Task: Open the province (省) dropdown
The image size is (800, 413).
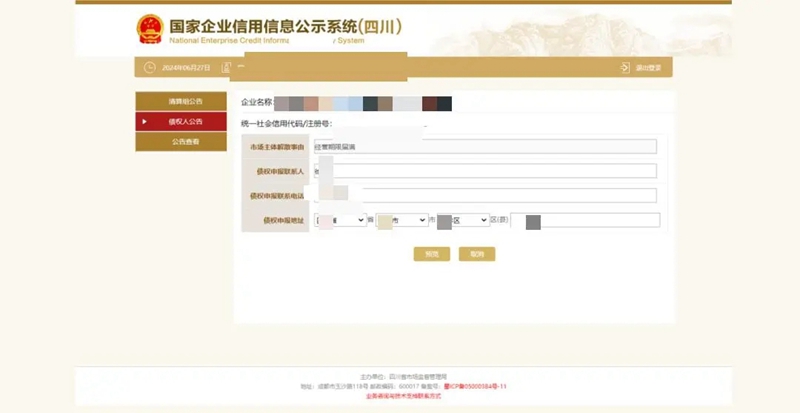Action: click(340, 220)
